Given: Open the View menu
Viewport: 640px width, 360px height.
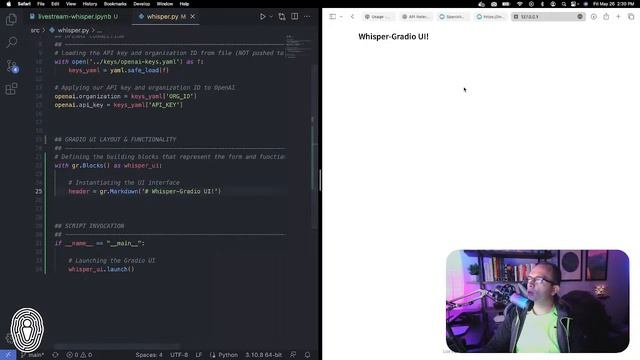Looking at the screenshot, I should pyautogui.click(x=71, y=4).
